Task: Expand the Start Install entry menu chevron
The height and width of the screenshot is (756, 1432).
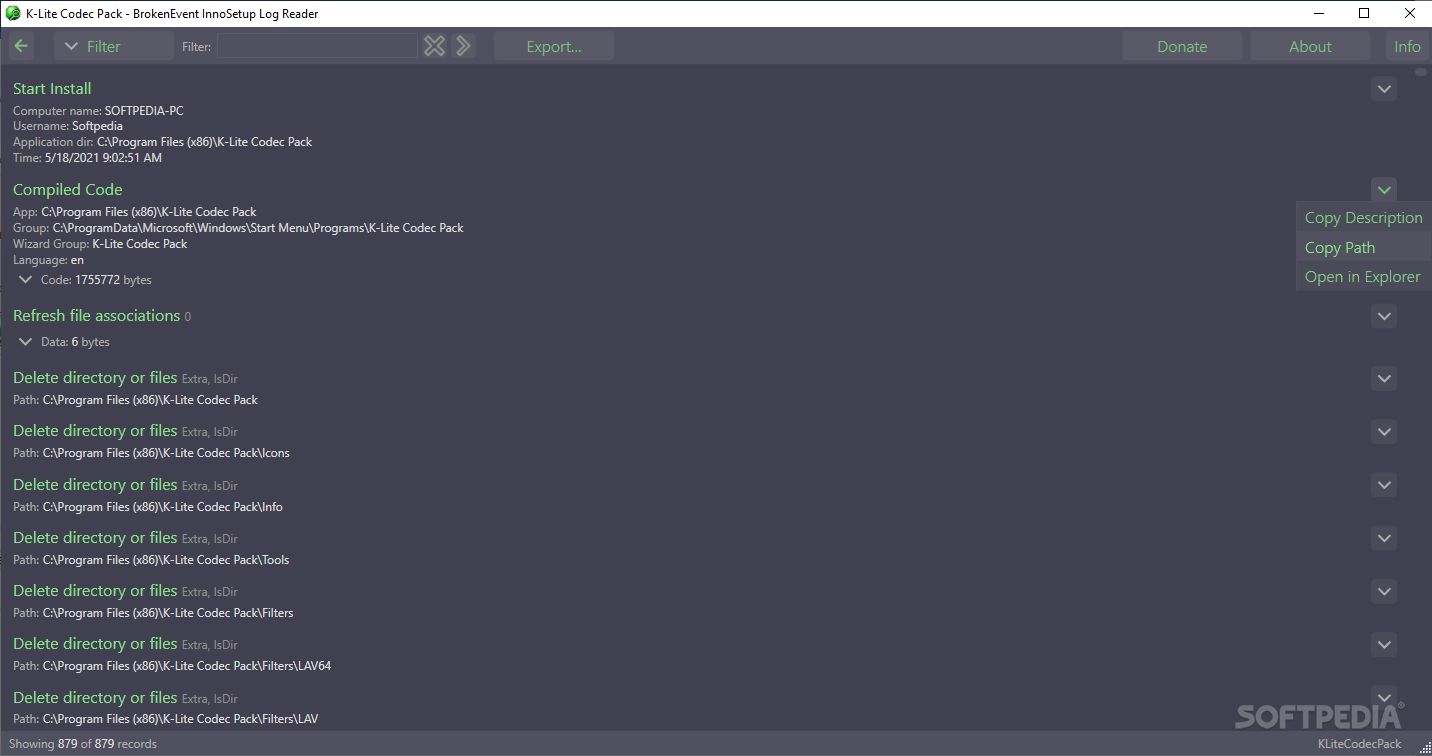Action: coord(1384,89)
